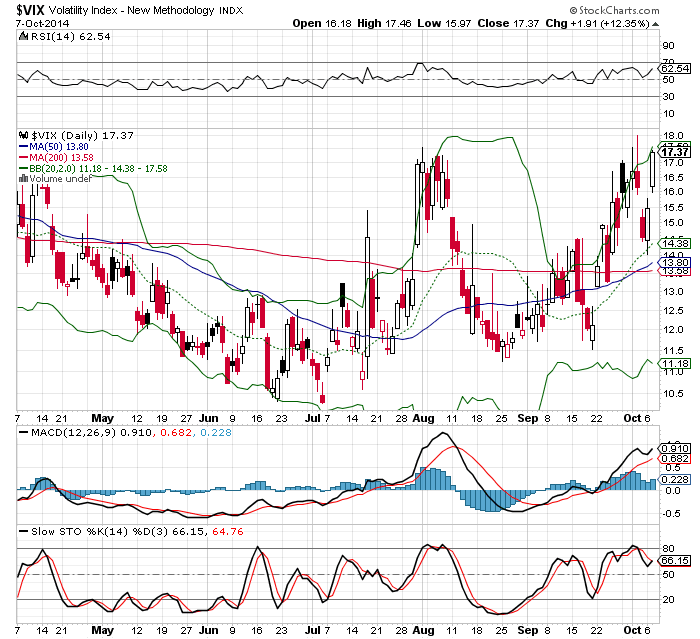Screen dimensions: 700x639
Task: Click the 66.15 stochastic value tag
Action: click(x=675, y=560)
